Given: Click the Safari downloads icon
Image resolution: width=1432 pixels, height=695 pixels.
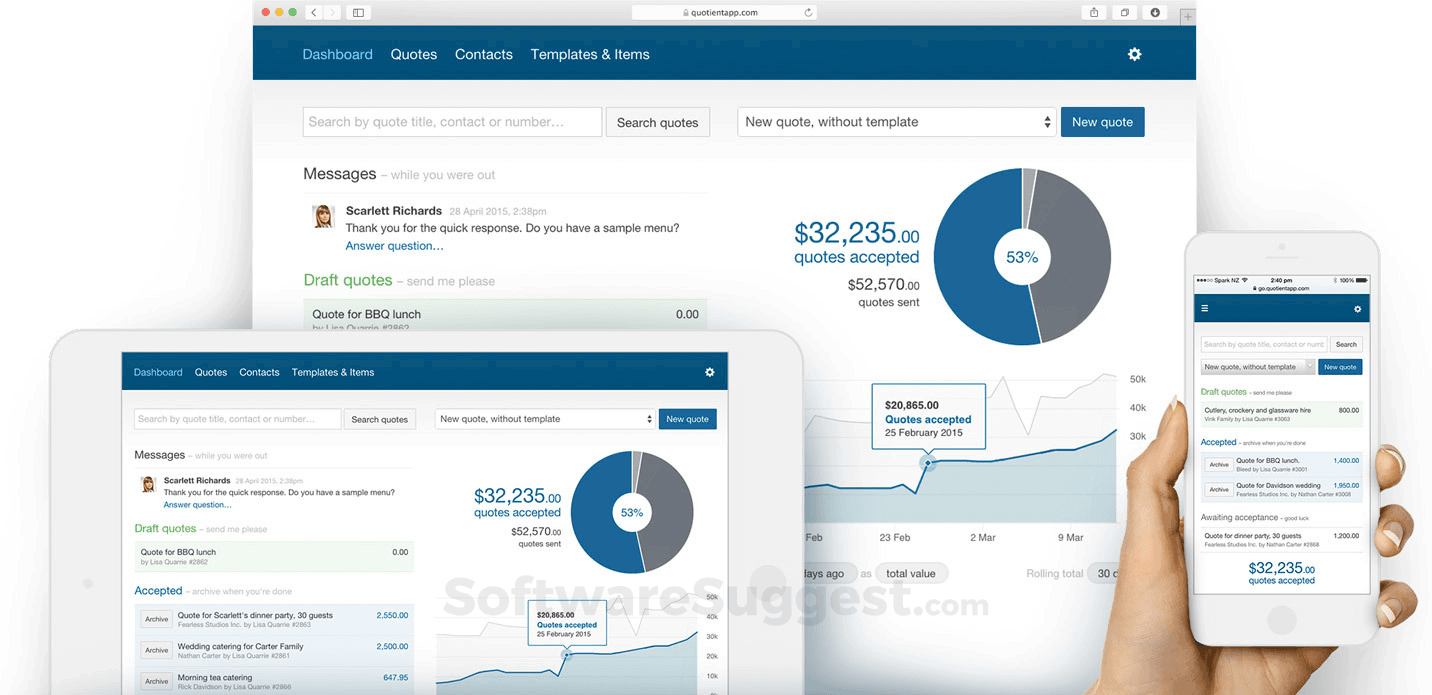Looking at the screenshot, I should [1155, 12].
